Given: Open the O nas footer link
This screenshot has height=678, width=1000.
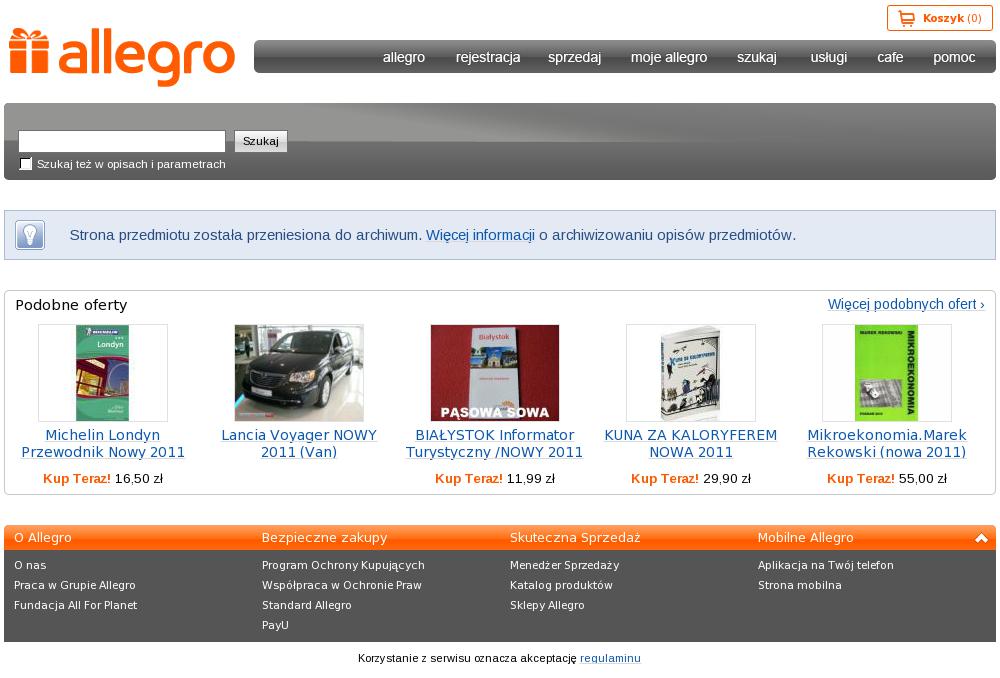Looking at the screenshot, I should 30,565.
